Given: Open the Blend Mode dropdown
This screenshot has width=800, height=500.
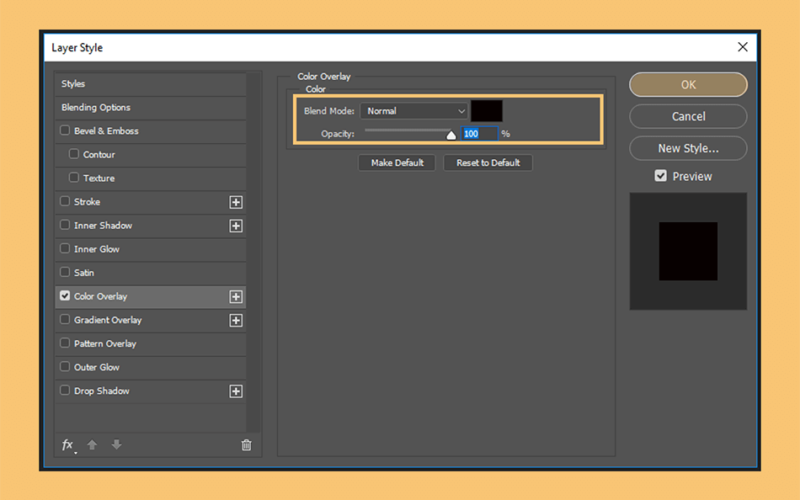Looking at the screenshot, I should (414, 111).
